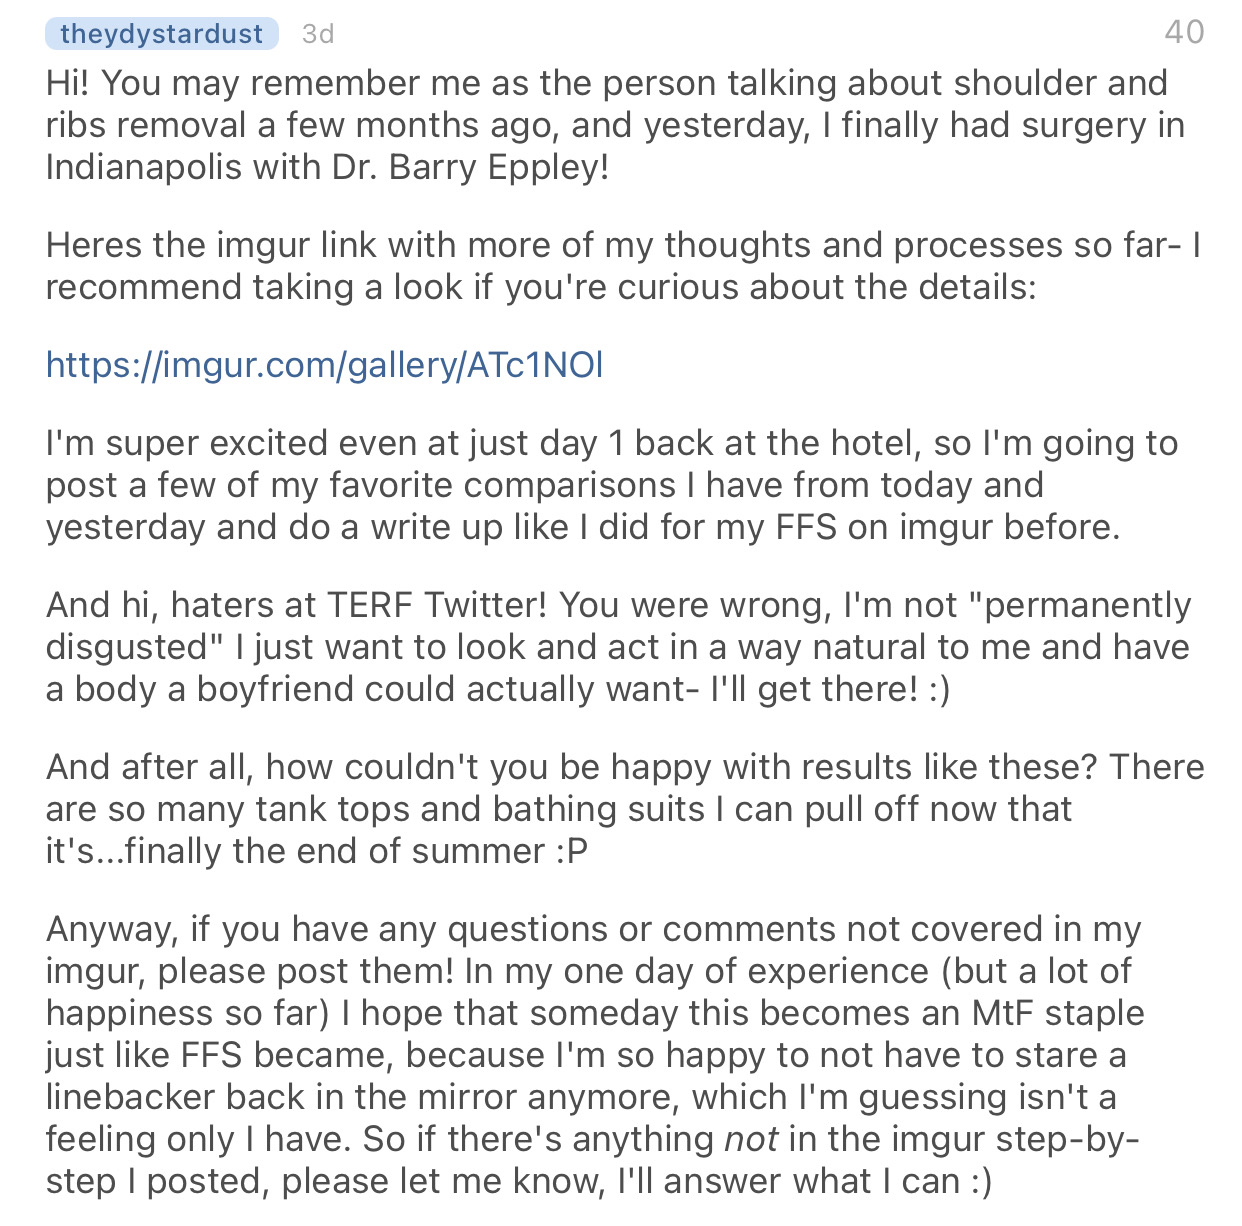Click the post score of 40
Viewport: 1242px width, 1226px height.
(x=1184, y=32)
